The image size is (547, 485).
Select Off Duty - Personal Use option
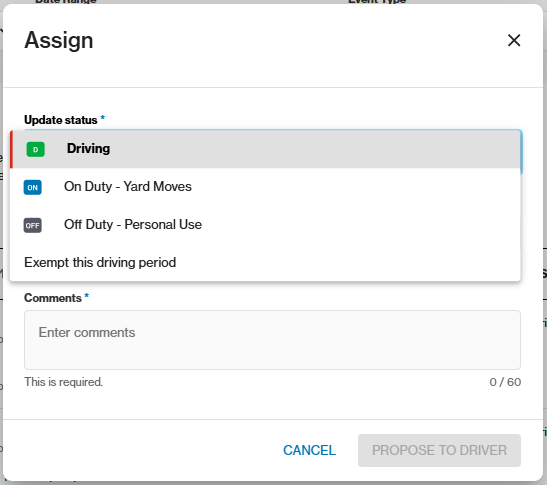point(265,225)
